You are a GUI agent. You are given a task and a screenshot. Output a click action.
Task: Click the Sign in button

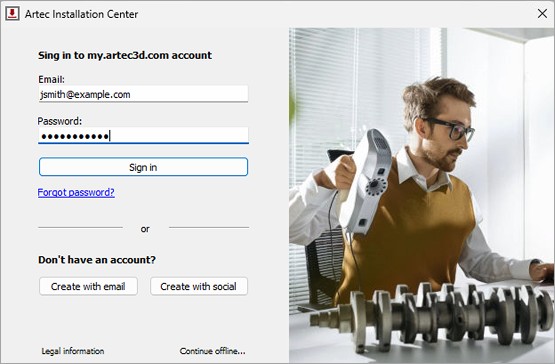(x=143, y=167)
